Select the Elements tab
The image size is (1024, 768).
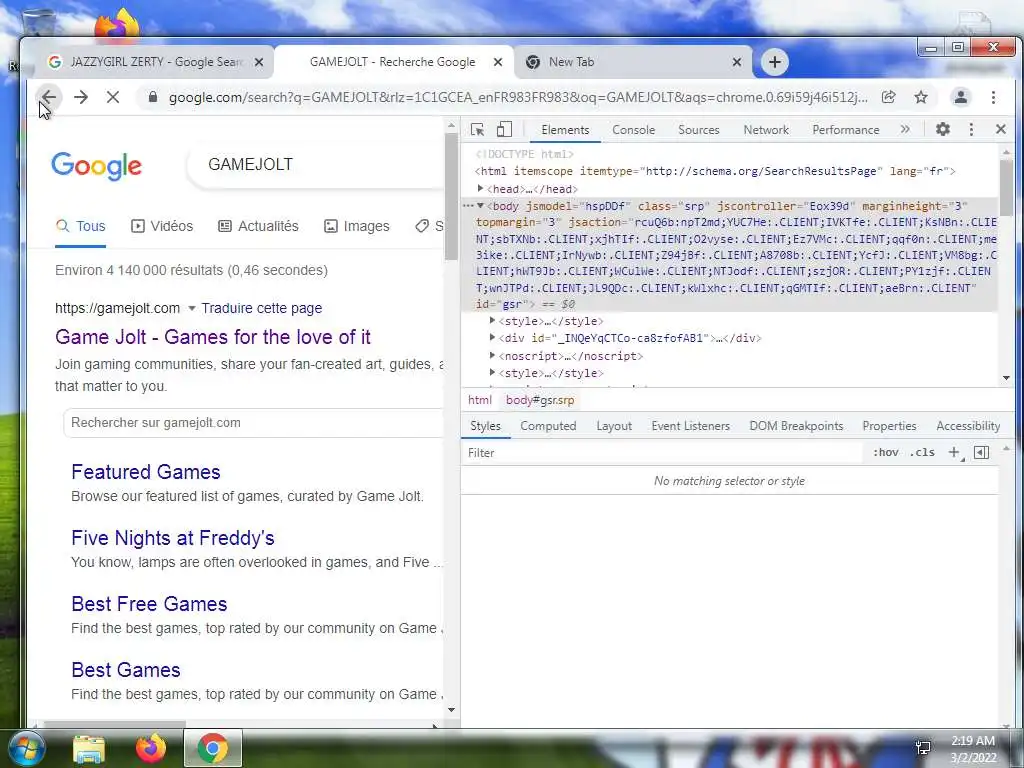pos(565,130)
